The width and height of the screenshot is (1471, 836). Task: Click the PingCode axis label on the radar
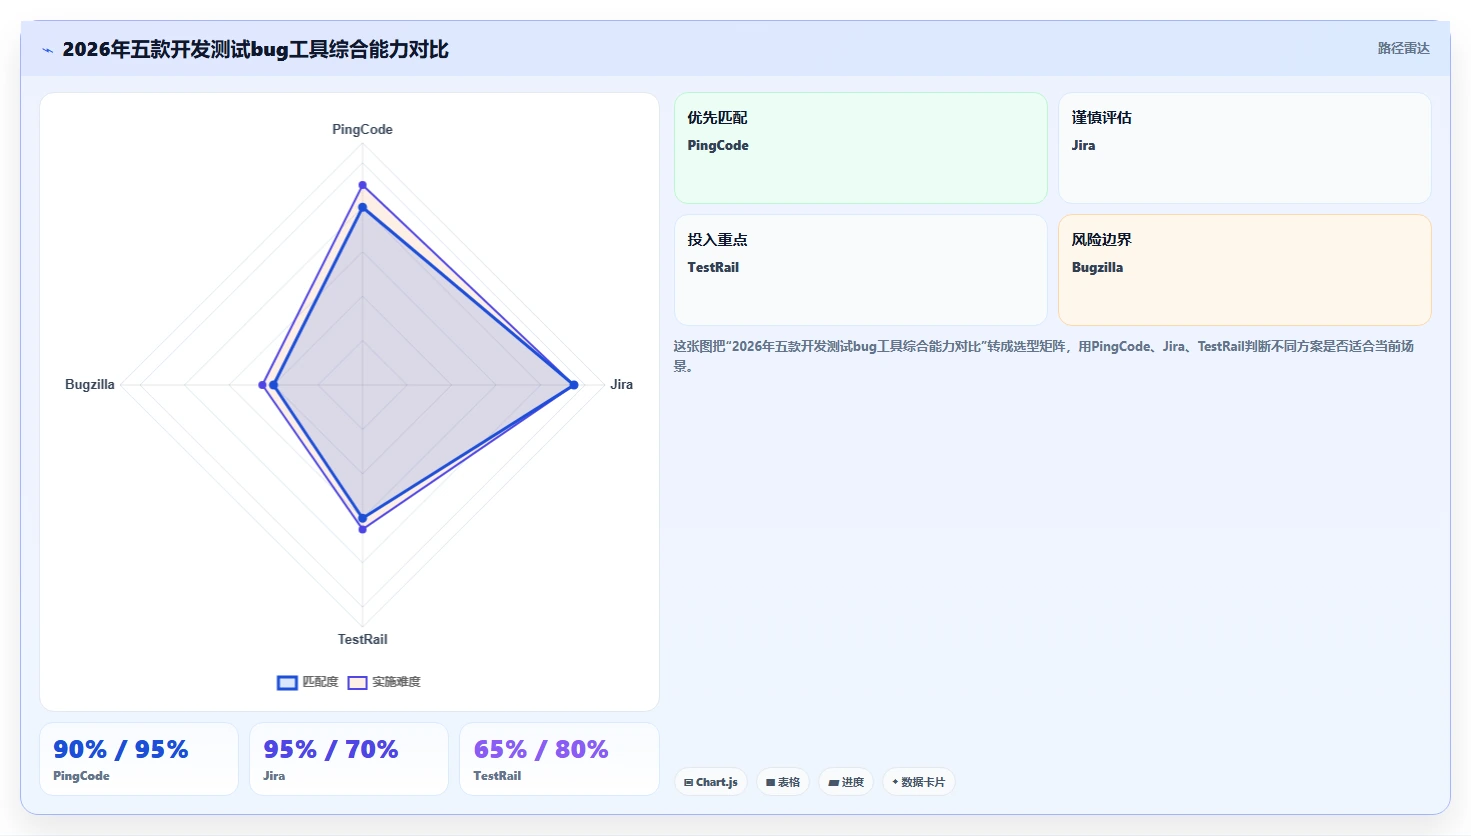click(362, 129)
